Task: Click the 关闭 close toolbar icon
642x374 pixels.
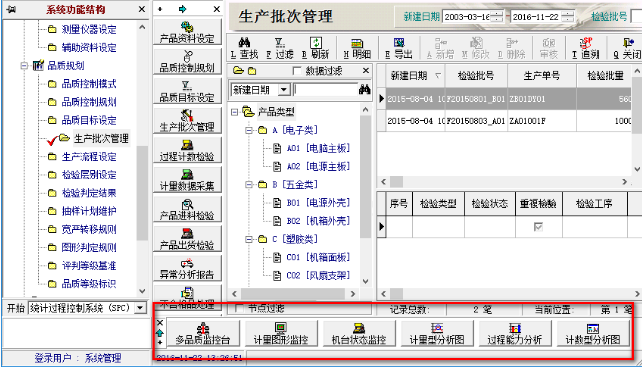Action: point(627,48)
